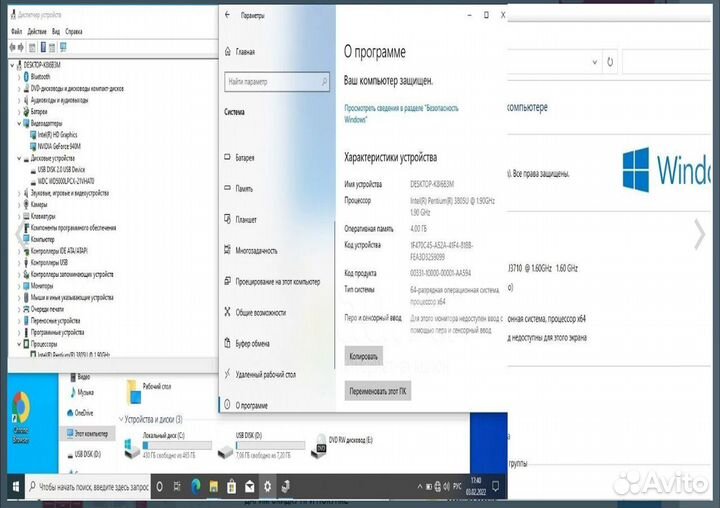The height and width of the screenshot is (508, 720).
Task: Collapse Устройства и диски group
Action: [121, 419]
